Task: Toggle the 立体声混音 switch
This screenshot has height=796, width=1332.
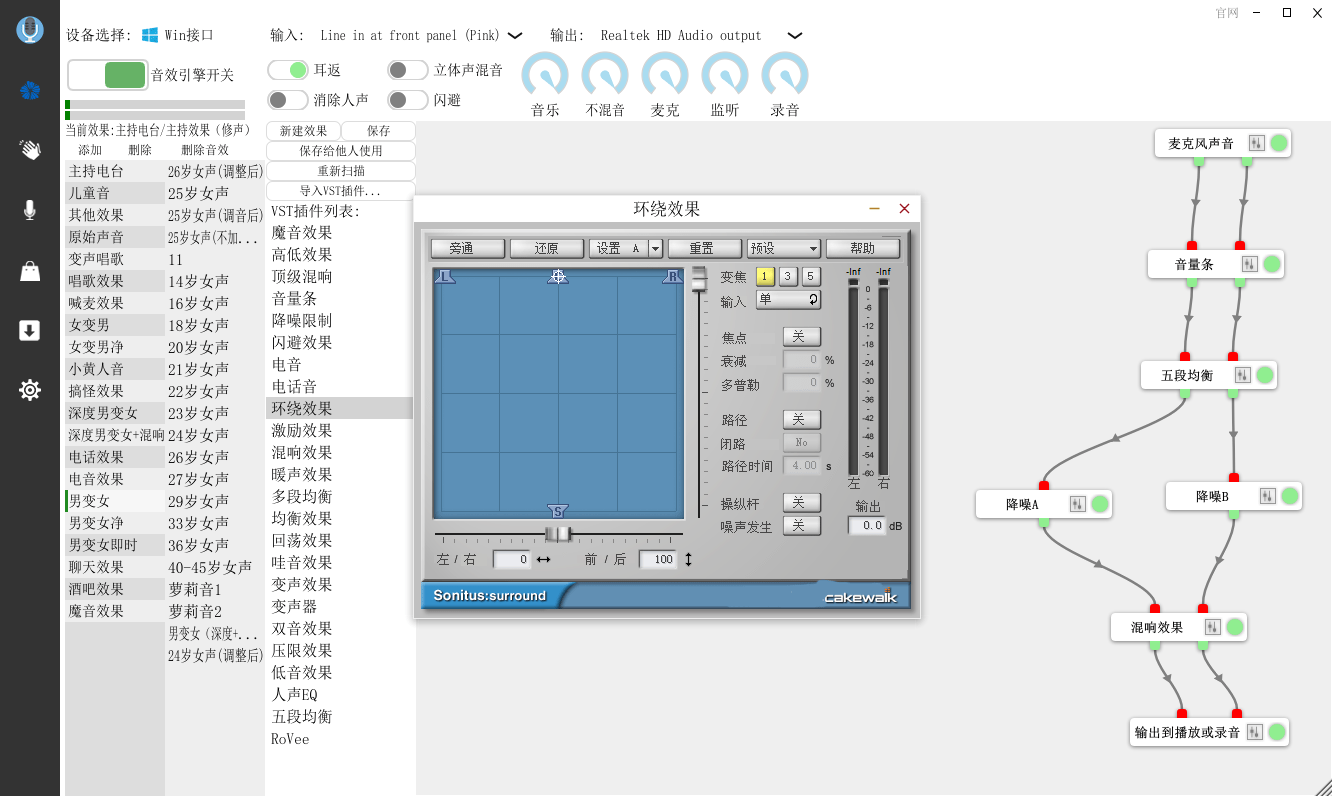Action: [408, 70]
